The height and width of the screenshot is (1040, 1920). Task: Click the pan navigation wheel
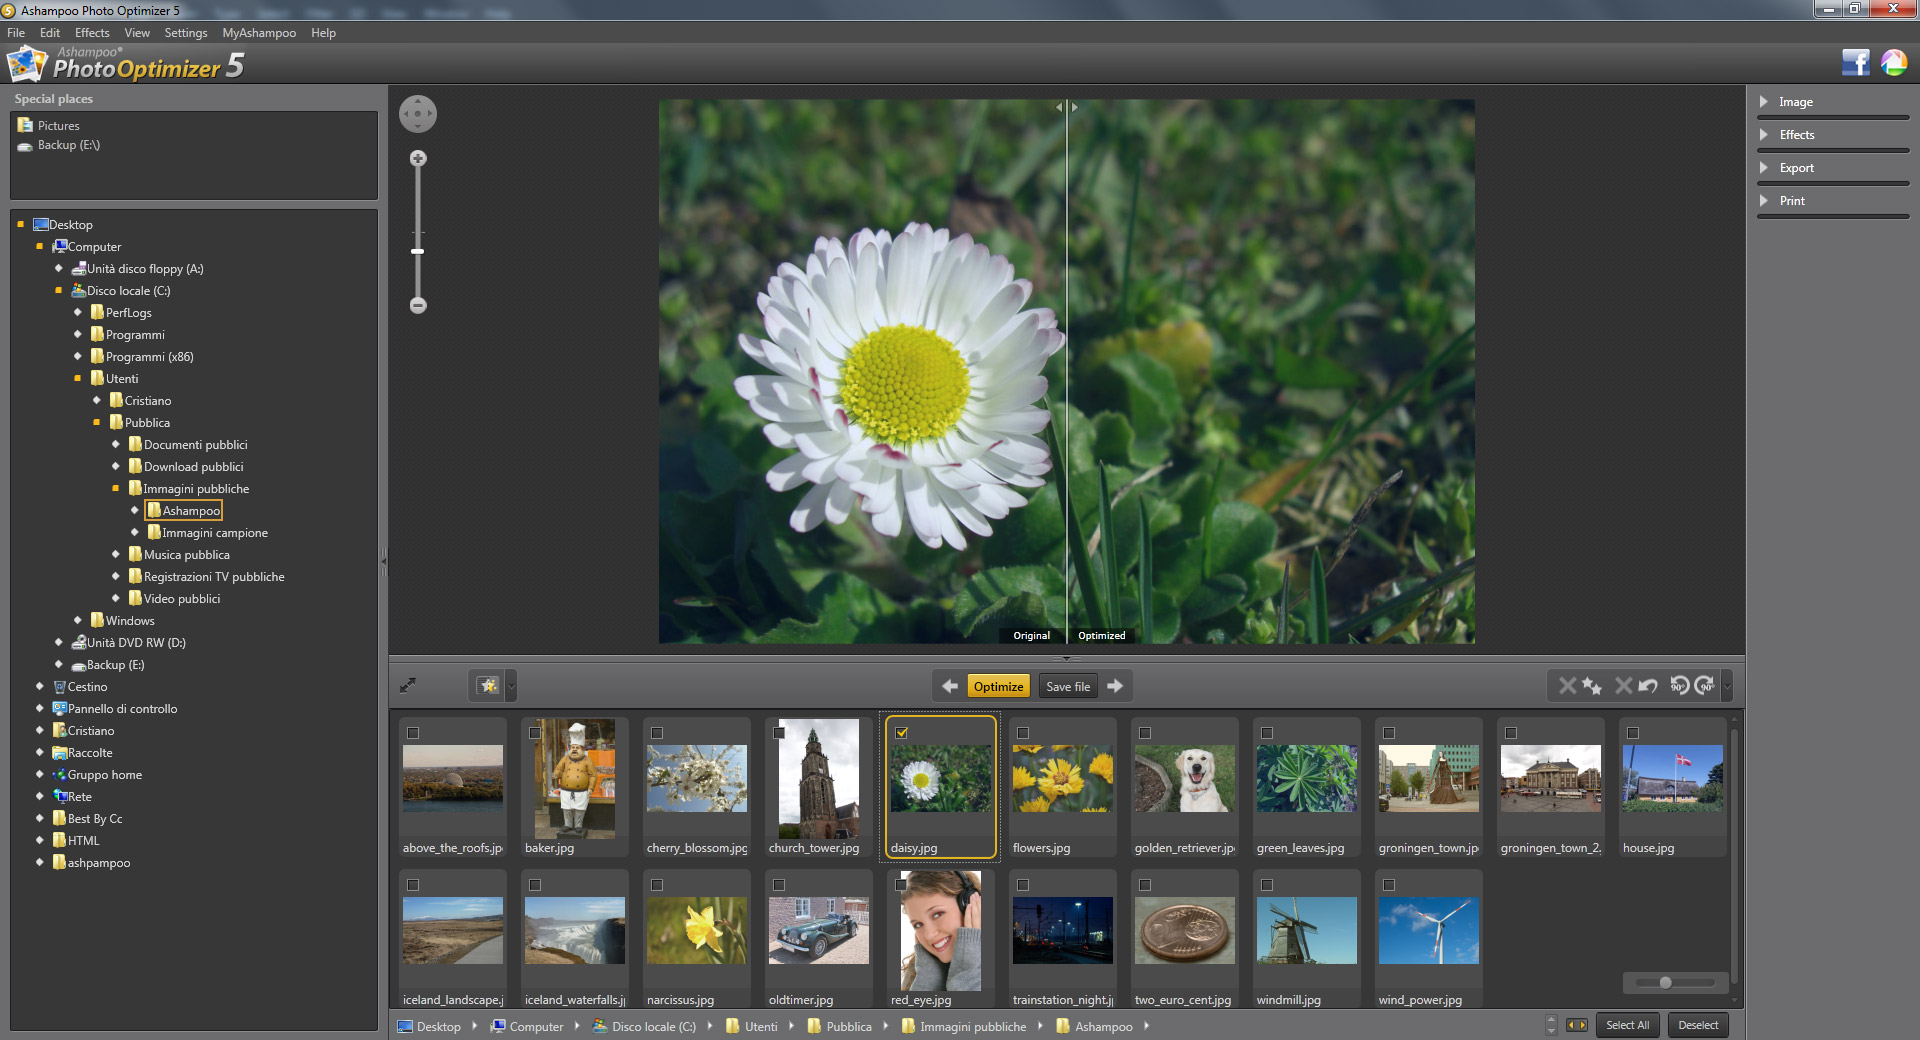(418, 114)
